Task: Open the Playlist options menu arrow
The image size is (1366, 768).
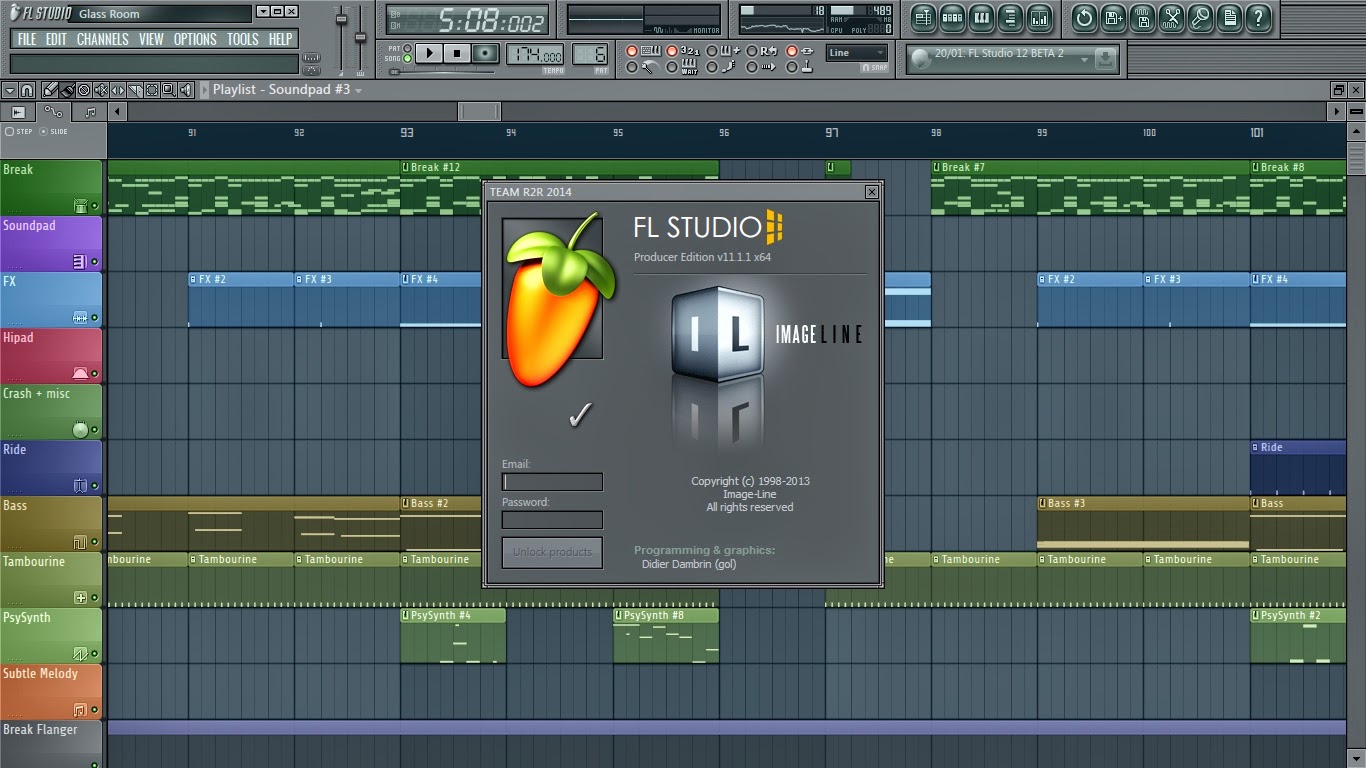Action: [9, 90]
